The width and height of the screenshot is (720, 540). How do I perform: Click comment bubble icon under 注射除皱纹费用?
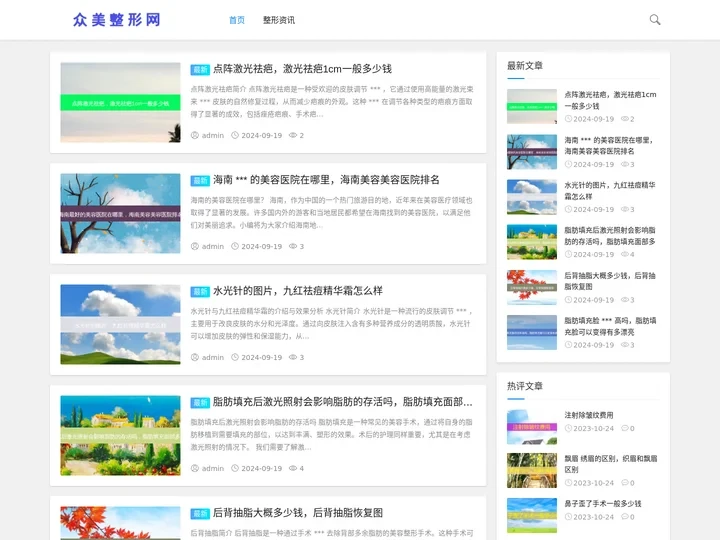[x=624, y=428]
